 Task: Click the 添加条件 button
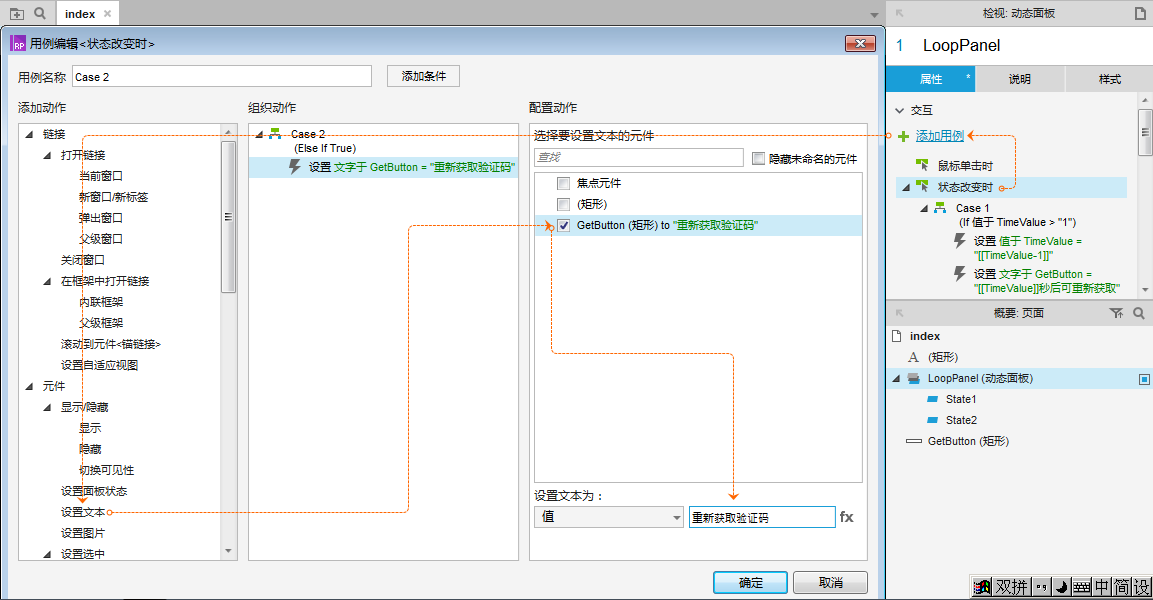(x=423, y=76)
